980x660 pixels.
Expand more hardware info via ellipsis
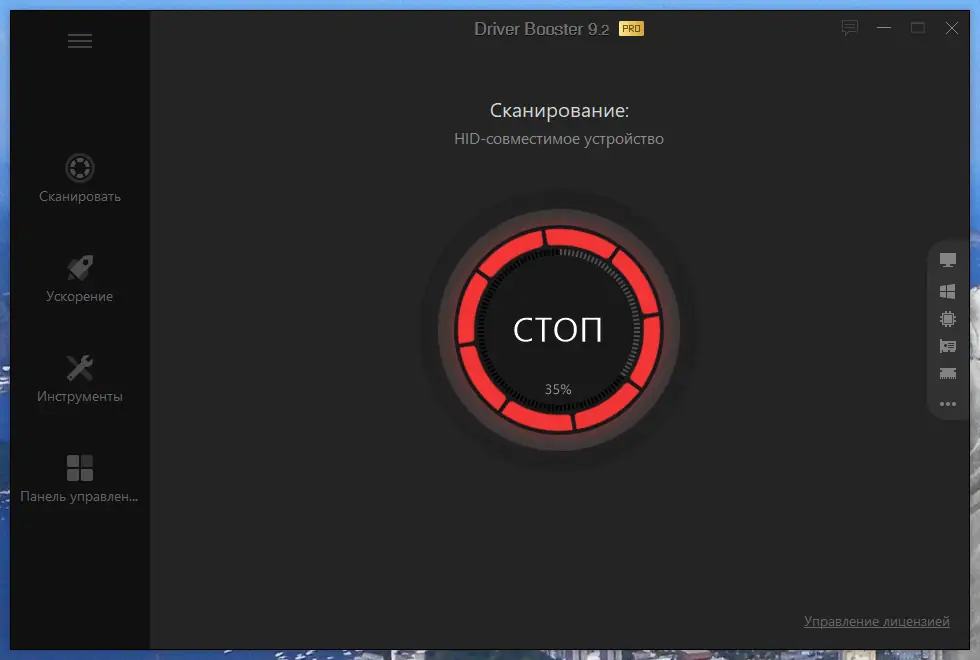[x=946, y=404]
